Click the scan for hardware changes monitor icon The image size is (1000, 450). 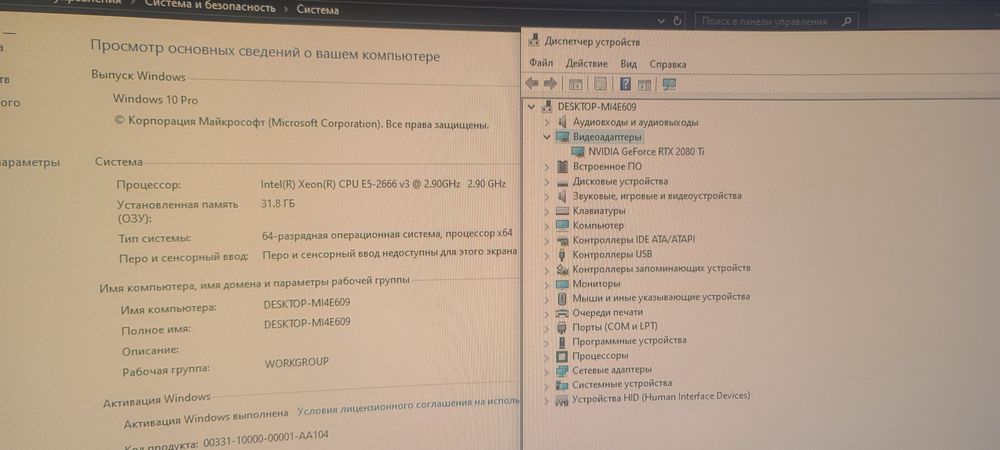tap(669, 85)
